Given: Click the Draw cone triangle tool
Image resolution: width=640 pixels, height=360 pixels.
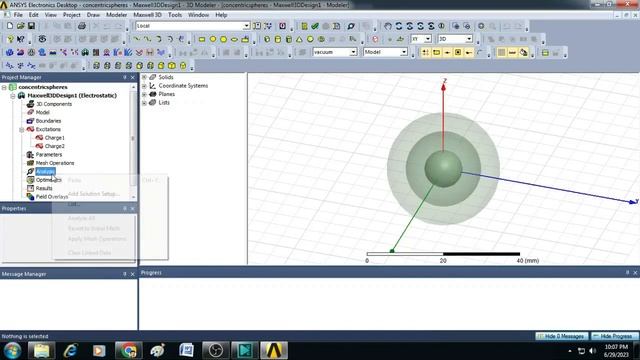Looking at the screenshot, I should click(x=299, y=39).
